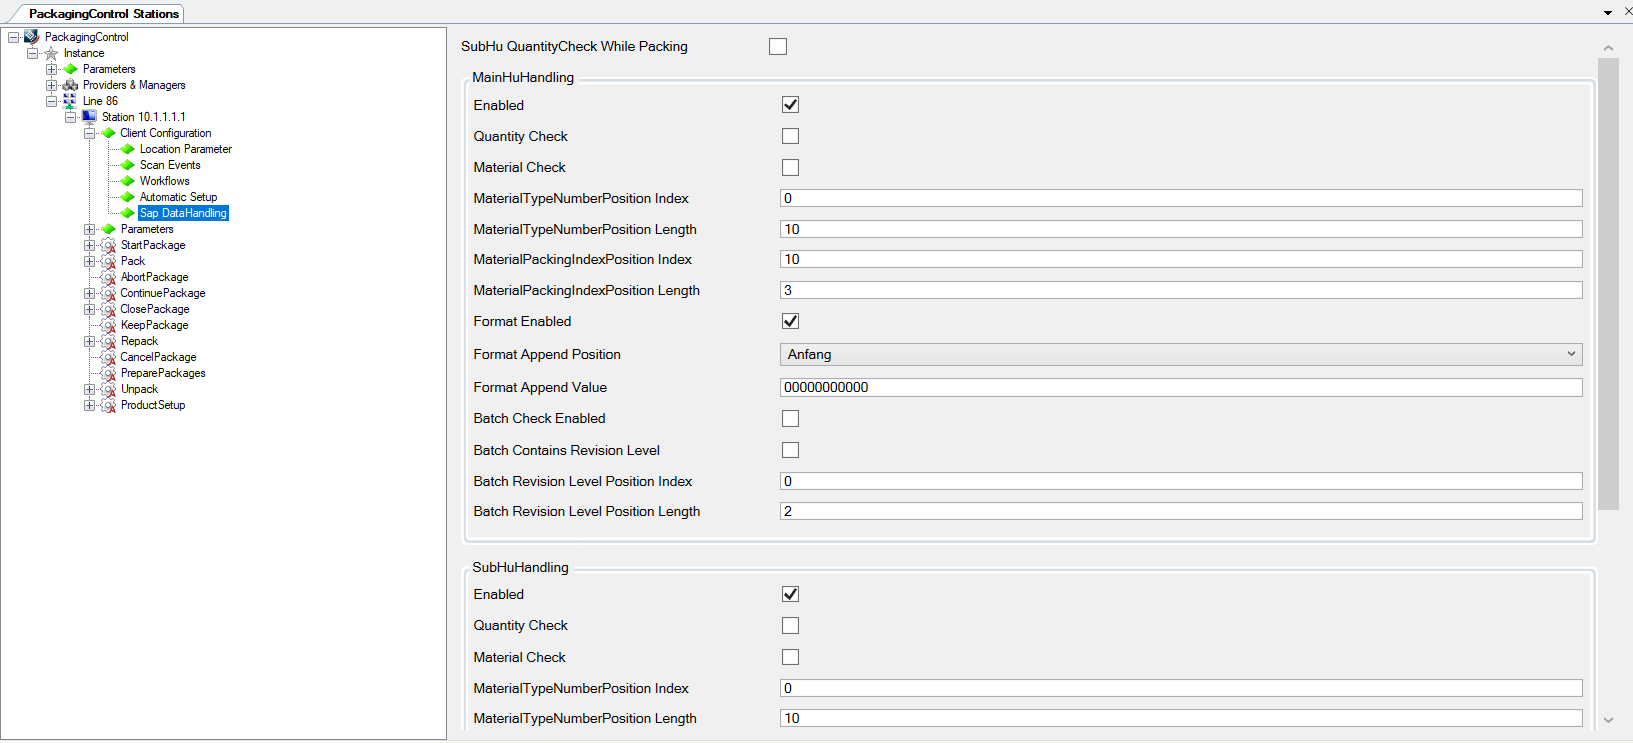Click the gear icon next to AbortPackage
1633x743 pixels.
(108, 277)
